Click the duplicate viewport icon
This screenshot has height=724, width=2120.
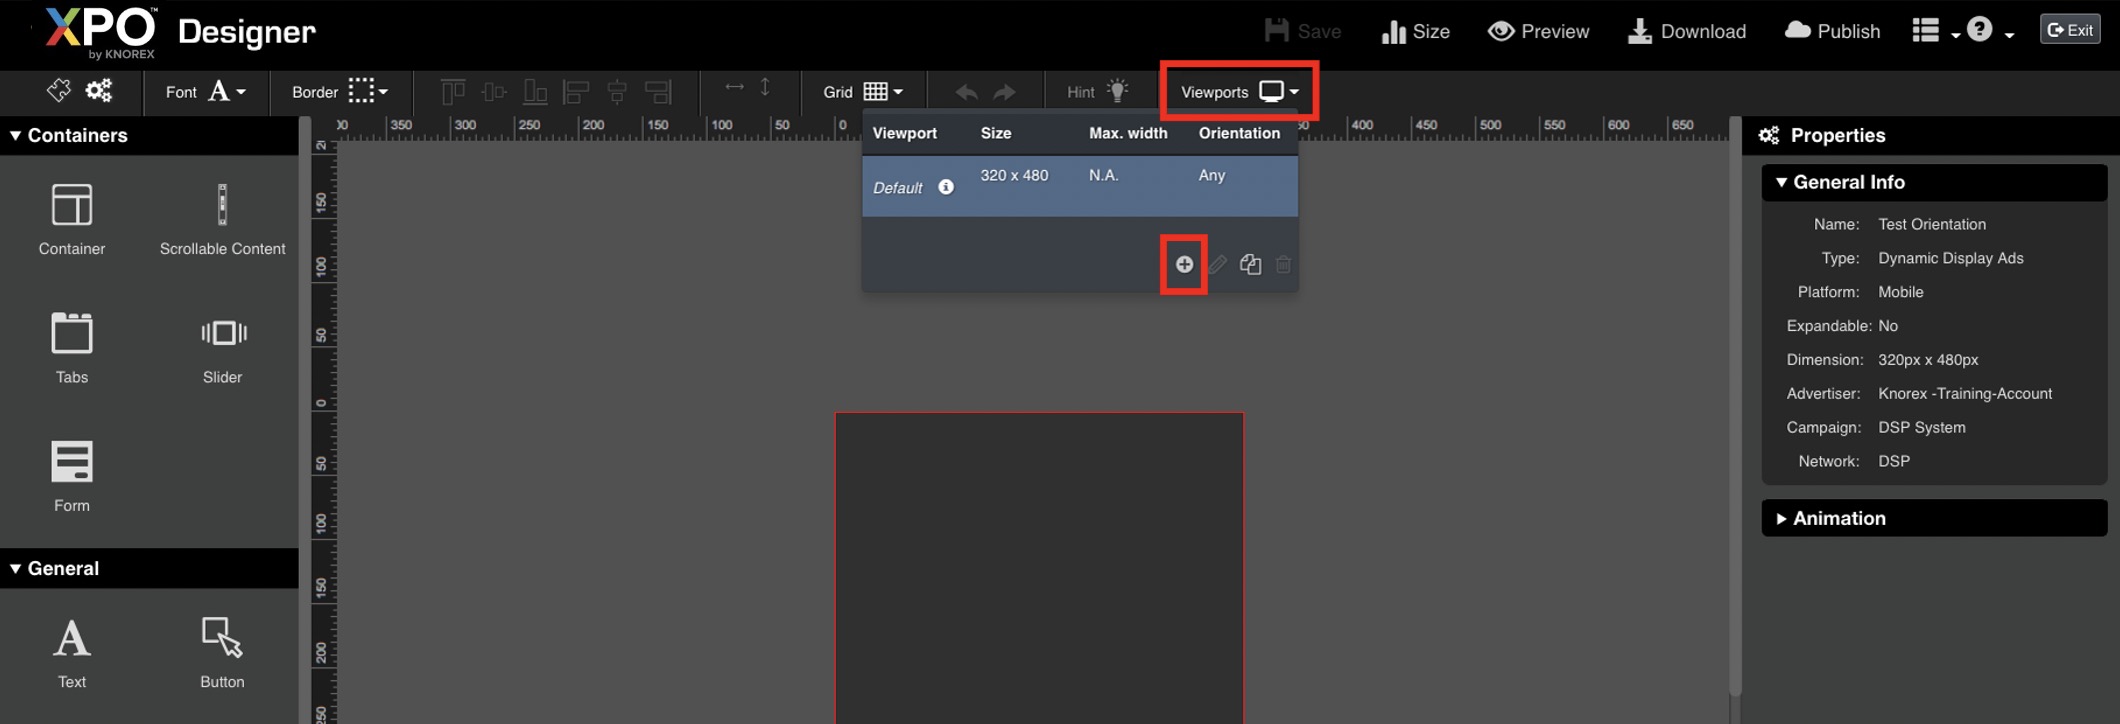[1250, 264]
